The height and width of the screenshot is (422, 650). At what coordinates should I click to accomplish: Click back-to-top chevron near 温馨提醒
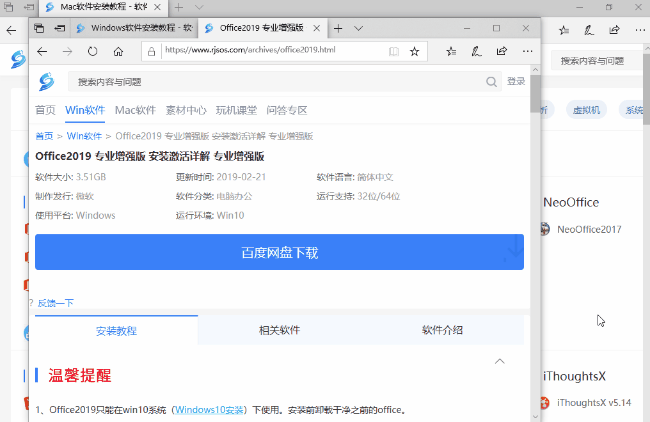pos(500,361)
